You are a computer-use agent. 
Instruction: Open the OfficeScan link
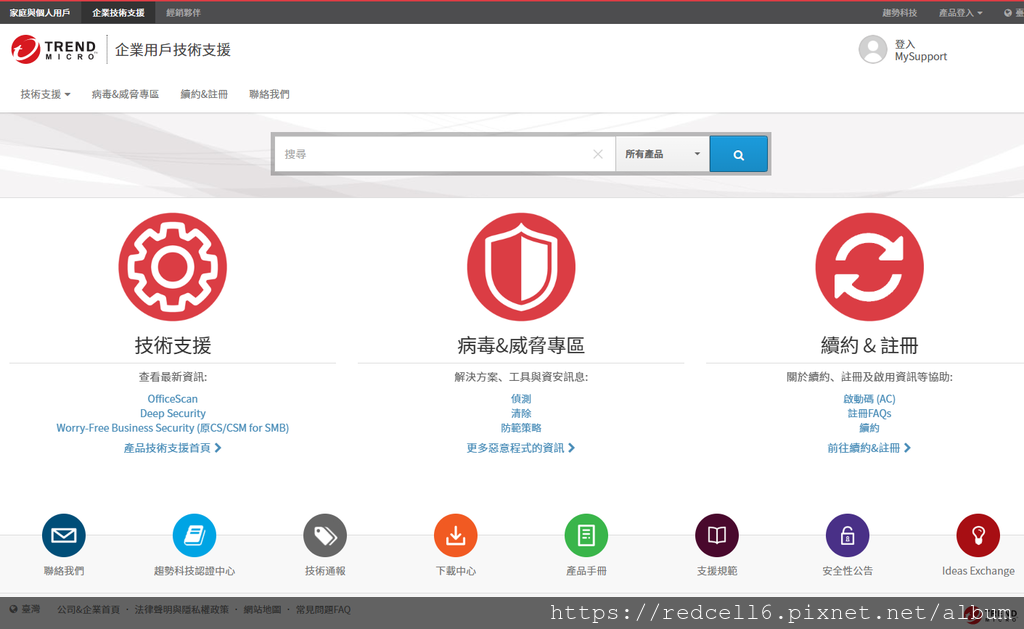click(172, 398)
